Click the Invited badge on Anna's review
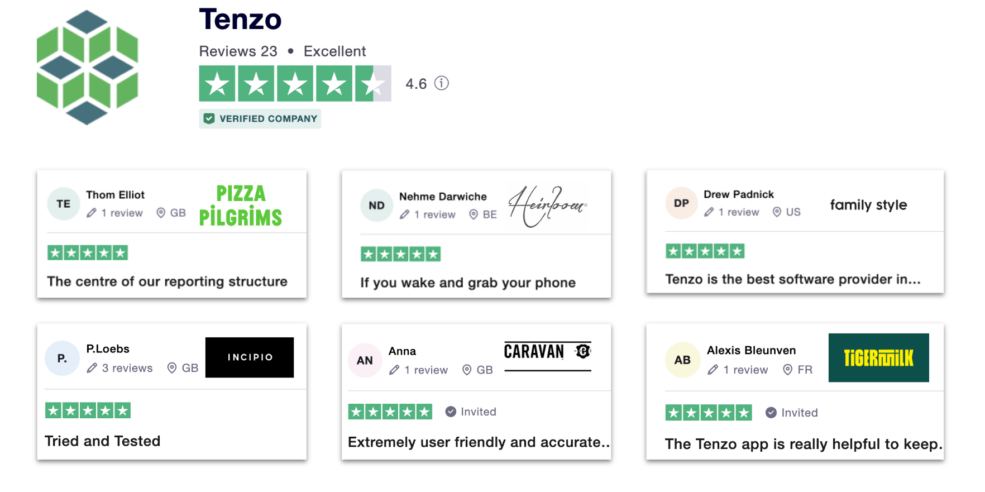The height and width of the screenshot is (492, 985). [471, 412]
